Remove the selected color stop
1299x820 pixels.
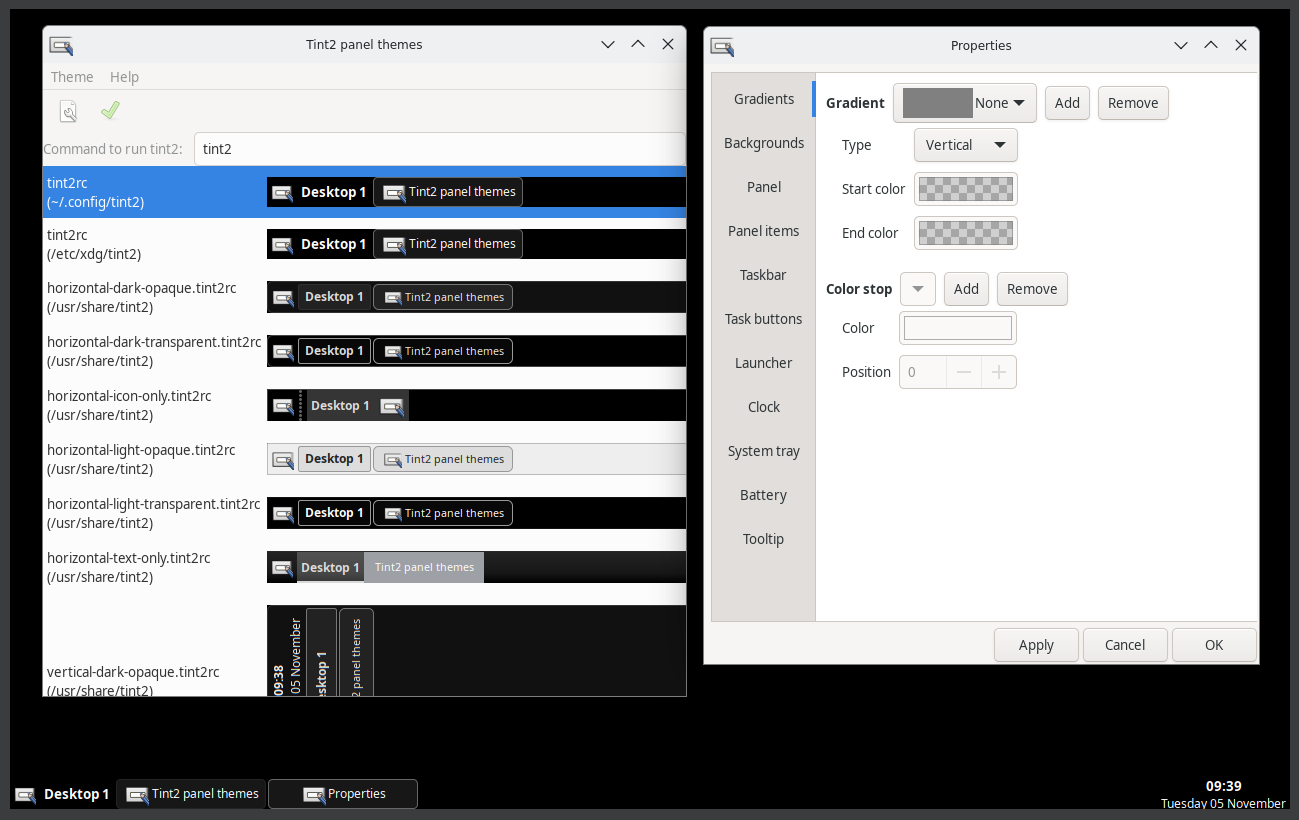1031,289
